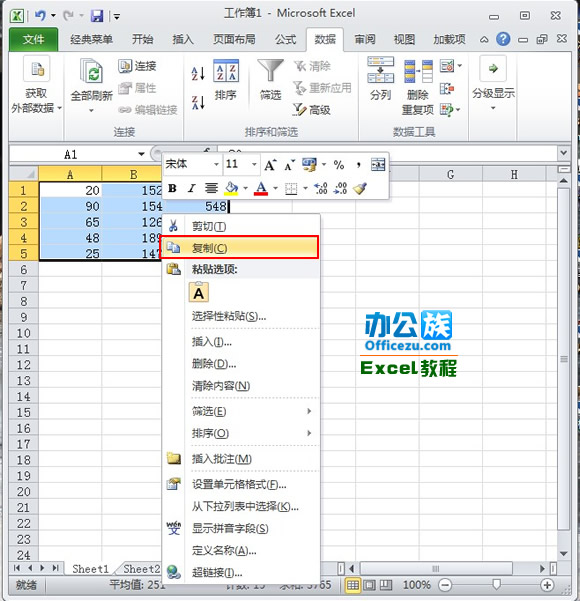Viewport: 580px width, 601px height.
Task: Click 选择性粘贴(S)... in context menu
Action: click(x=229, y=316)
